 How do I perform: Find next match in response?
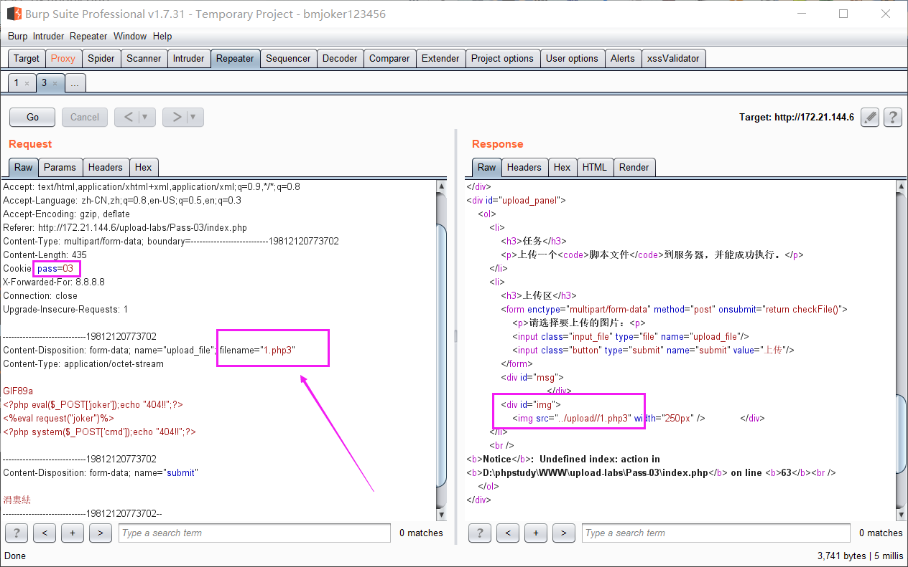tap(563, 533)
